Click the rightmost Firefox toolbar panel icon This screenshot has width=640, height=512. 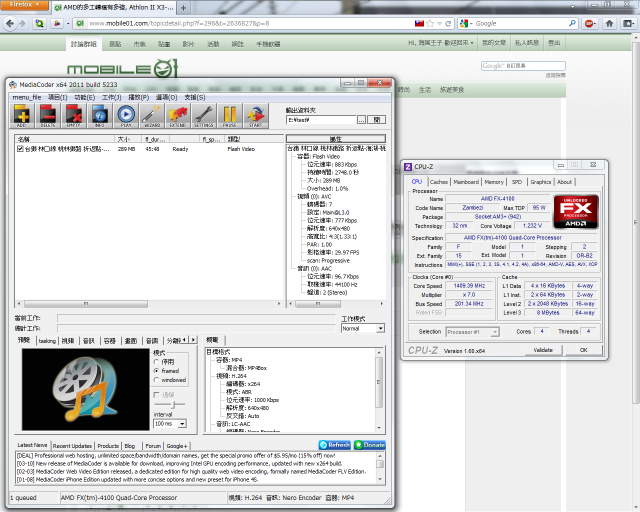[x=628, y=23]
